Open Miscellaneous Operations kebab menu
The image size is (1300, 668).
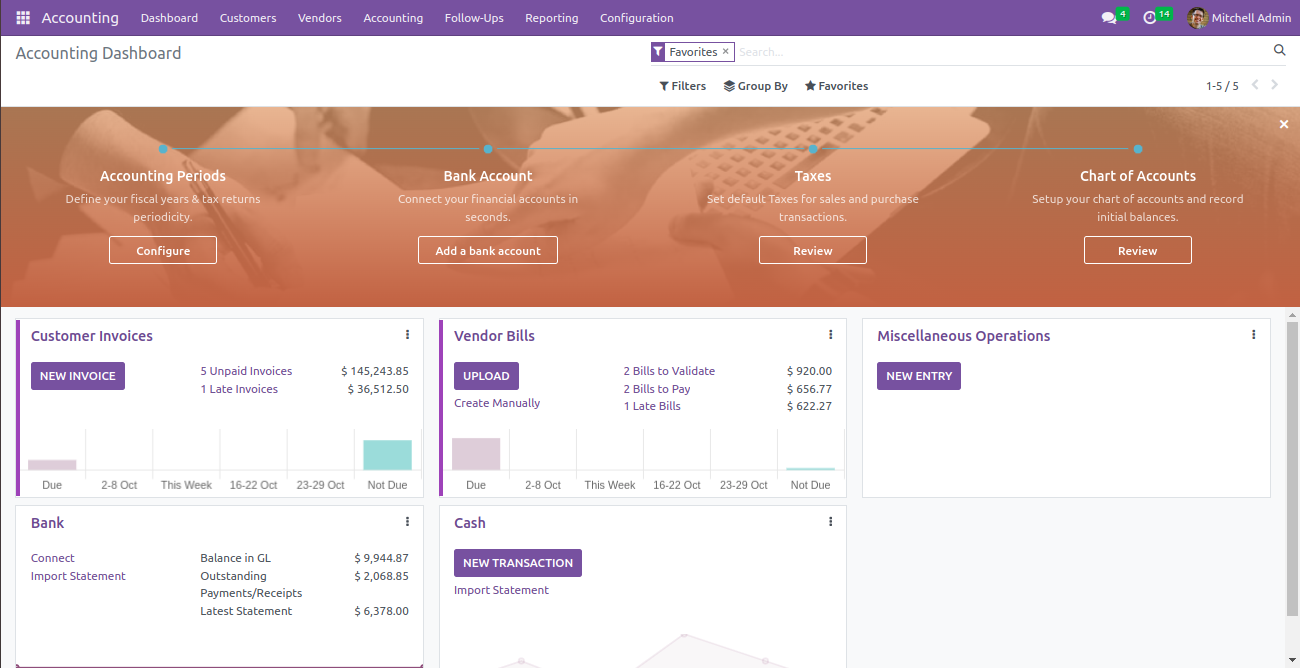(x=1253, y=335)
